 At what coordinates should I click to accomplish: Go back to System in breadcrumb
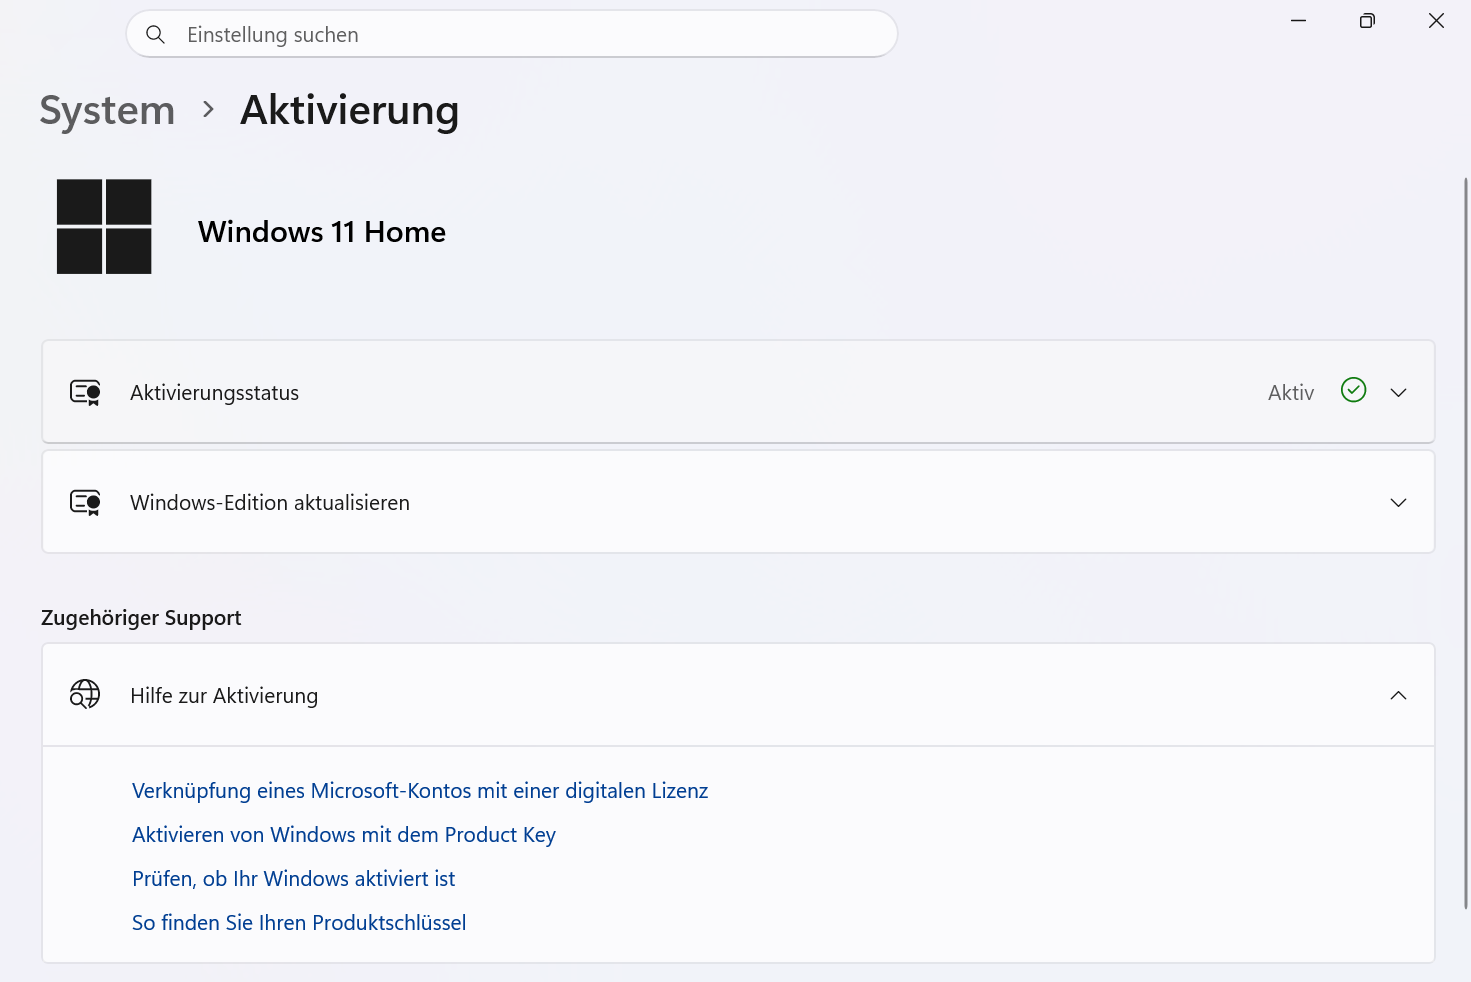(107, 111)
